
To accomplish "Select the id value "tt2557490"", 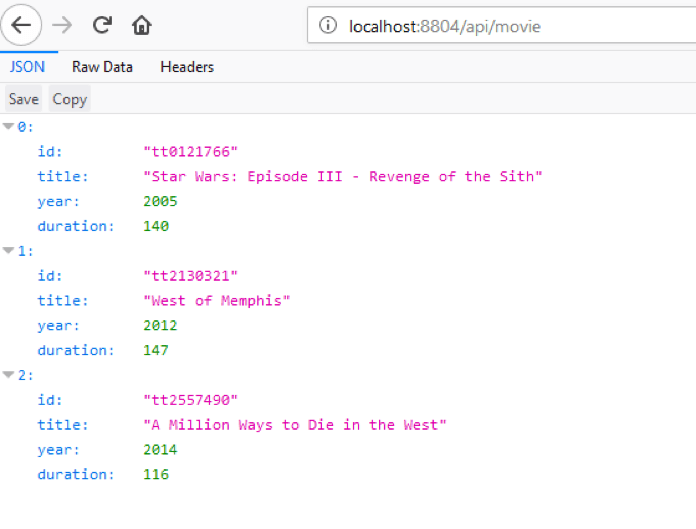I will pos(190,400).
